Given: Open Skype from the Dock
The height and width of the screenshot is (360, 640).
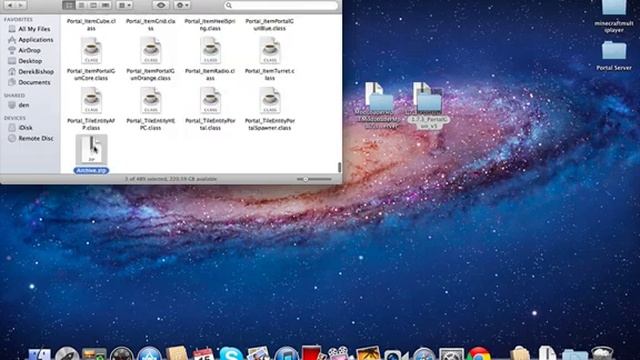Looking at the screenshot, I should click(x=231, y=354).
